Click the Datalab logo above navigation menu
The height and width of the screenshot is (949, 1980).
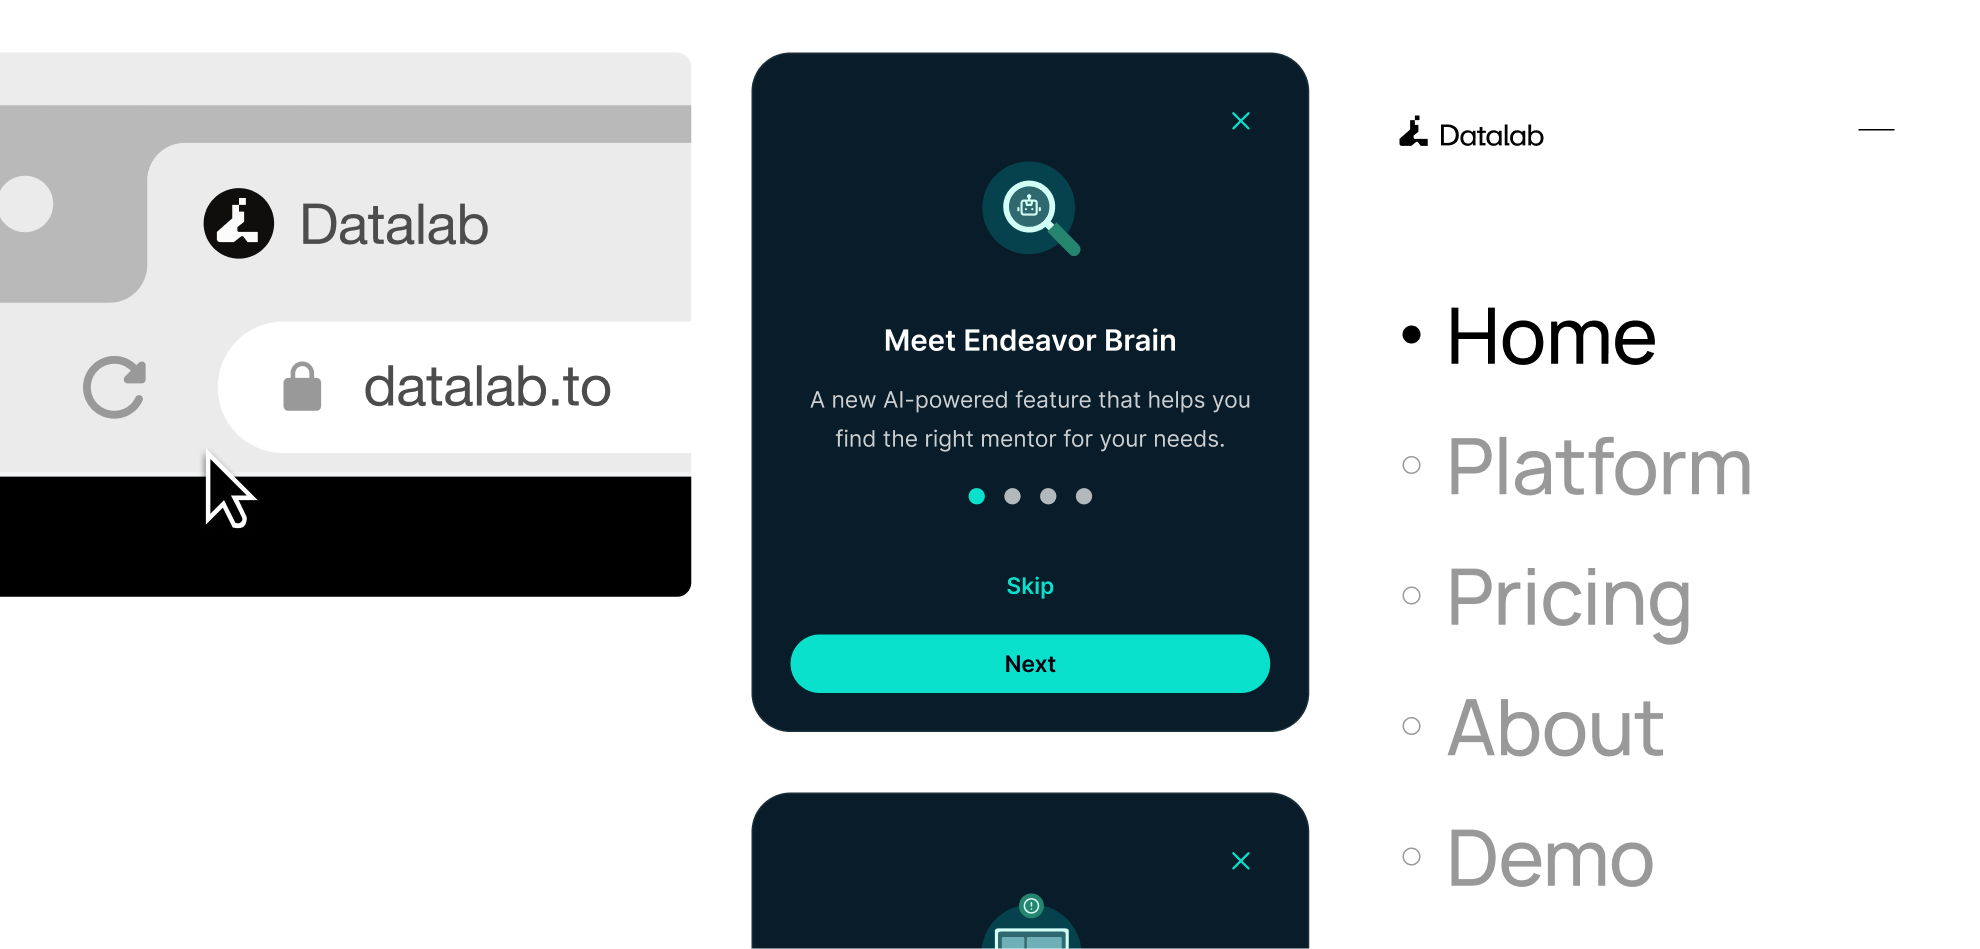(x=1471, y=134)
